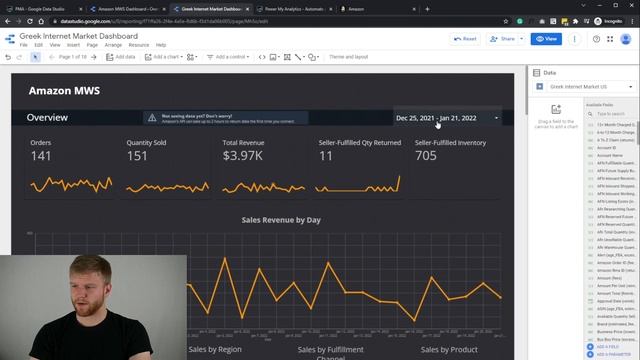
Task: Open the View menu
Action: (55, 45)
